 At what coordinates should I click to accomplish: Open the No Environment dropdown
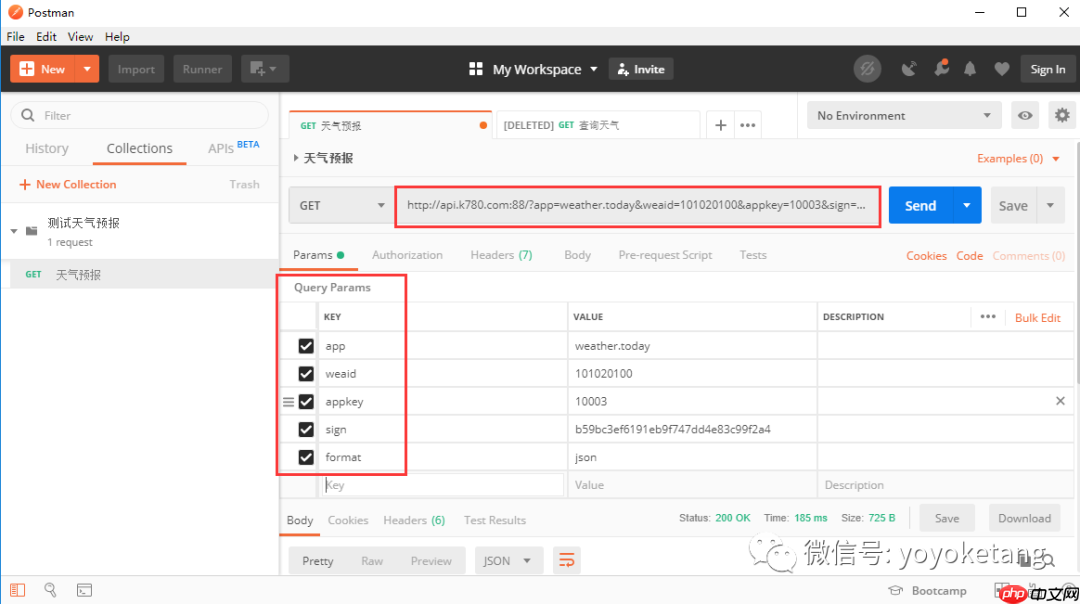coord(903,116)
